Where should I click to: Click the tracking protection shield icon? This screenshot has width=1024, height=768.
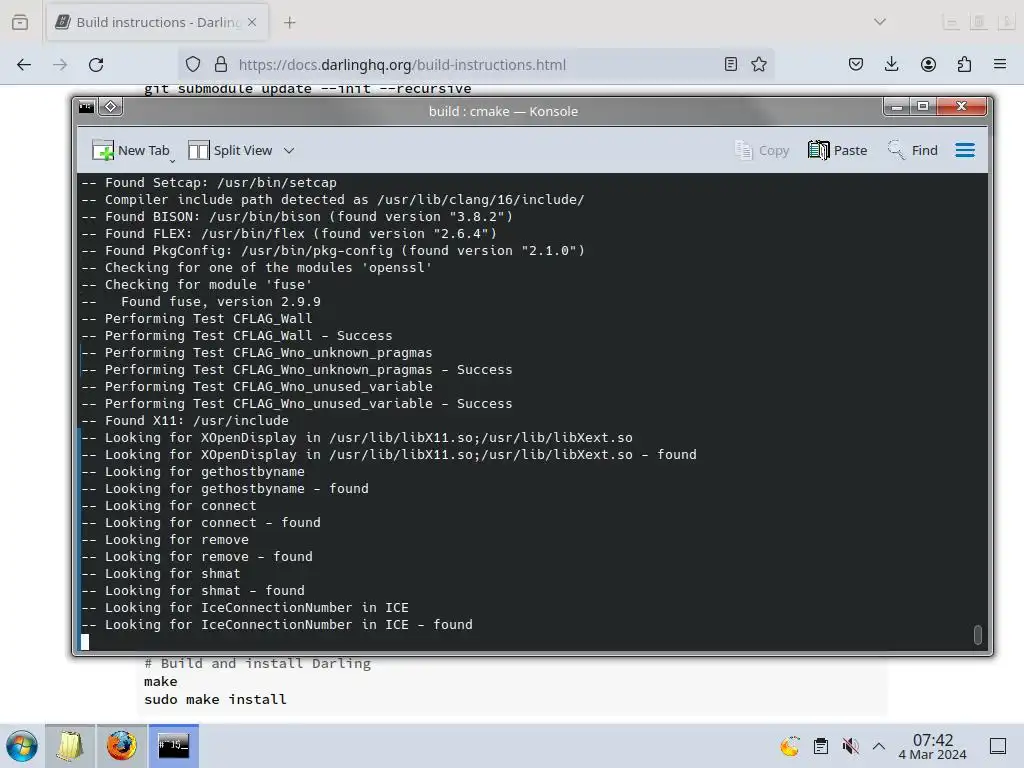pyautogui.click(x=193, y=65)
